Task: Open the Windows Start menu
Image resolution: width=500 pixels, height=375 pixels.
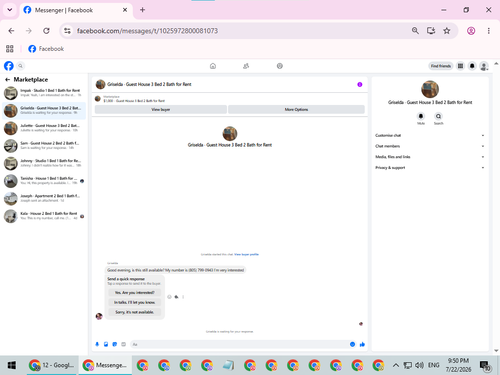Action: pyautogui.click(x=12, y=365)
